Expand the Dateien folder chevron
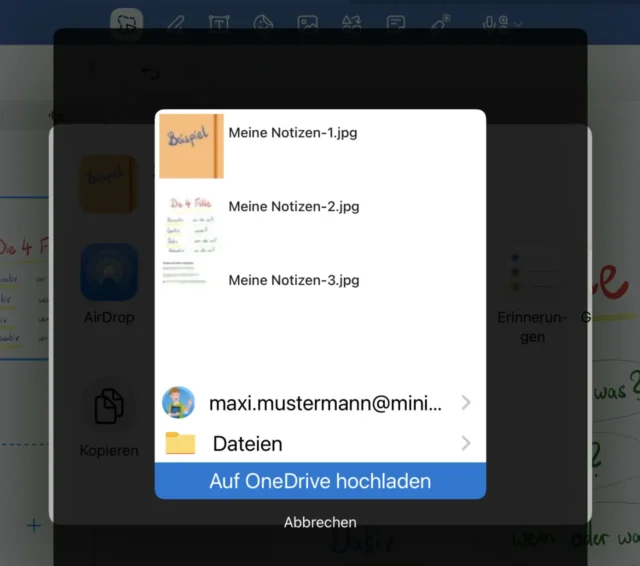This screenshot has height=566, width=640. (x=466, y=443)
